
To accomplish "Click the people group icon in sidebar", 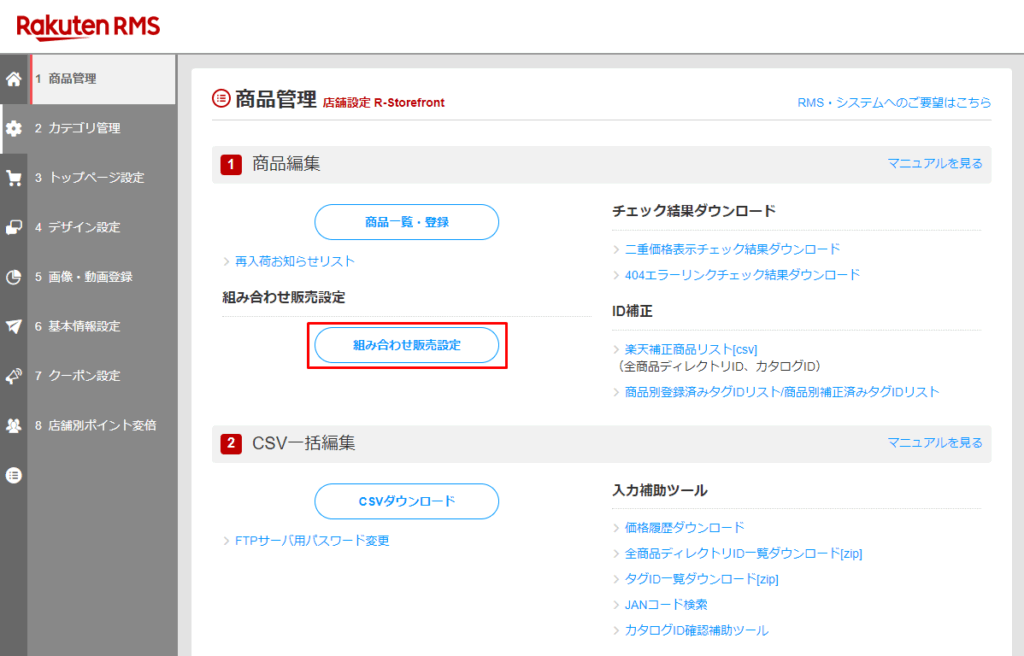I will [14, 426].
